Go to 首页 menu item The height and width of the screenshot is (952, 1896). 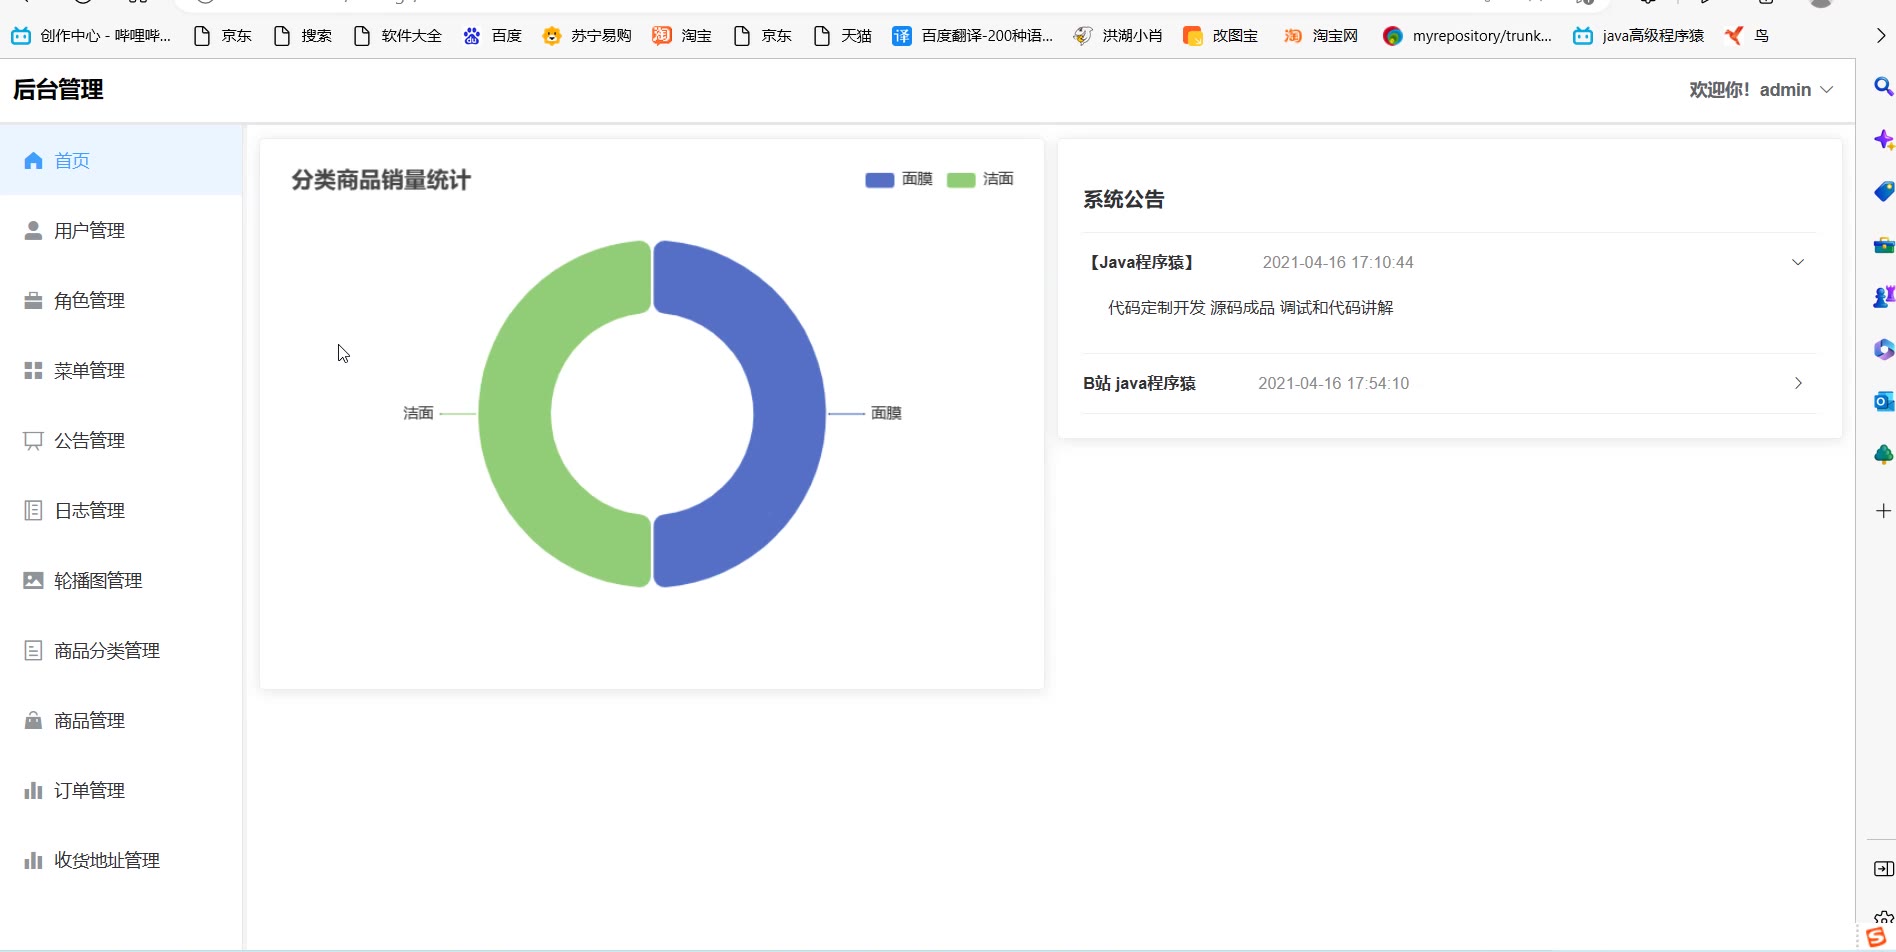click(x=121, y=160)
